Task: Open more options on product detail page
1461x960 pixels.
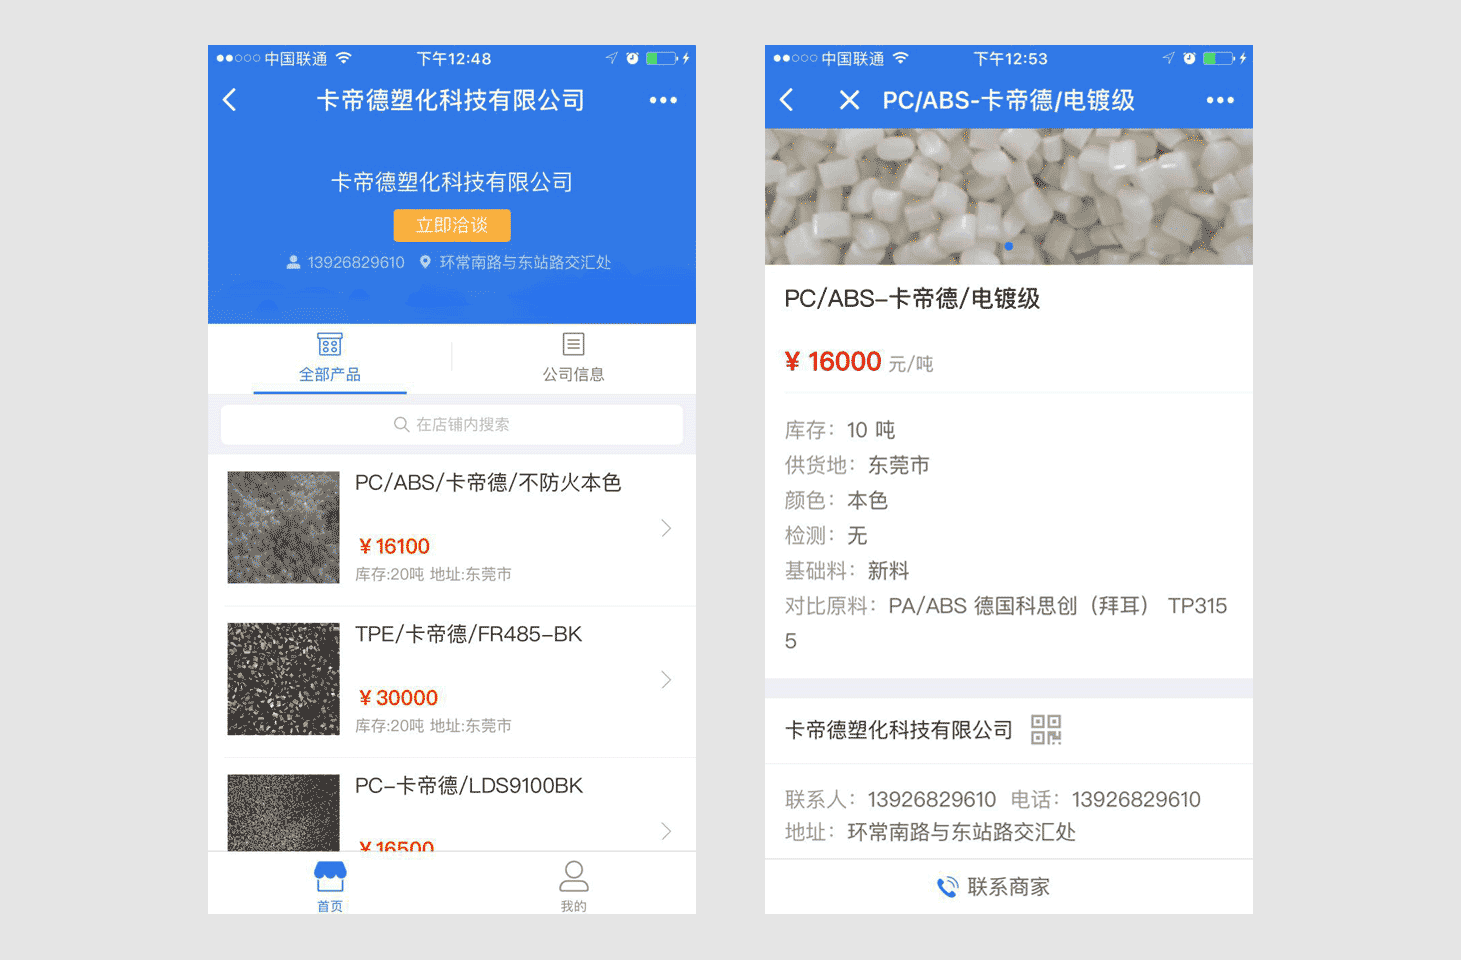Action: click(x=1220, y=100)
